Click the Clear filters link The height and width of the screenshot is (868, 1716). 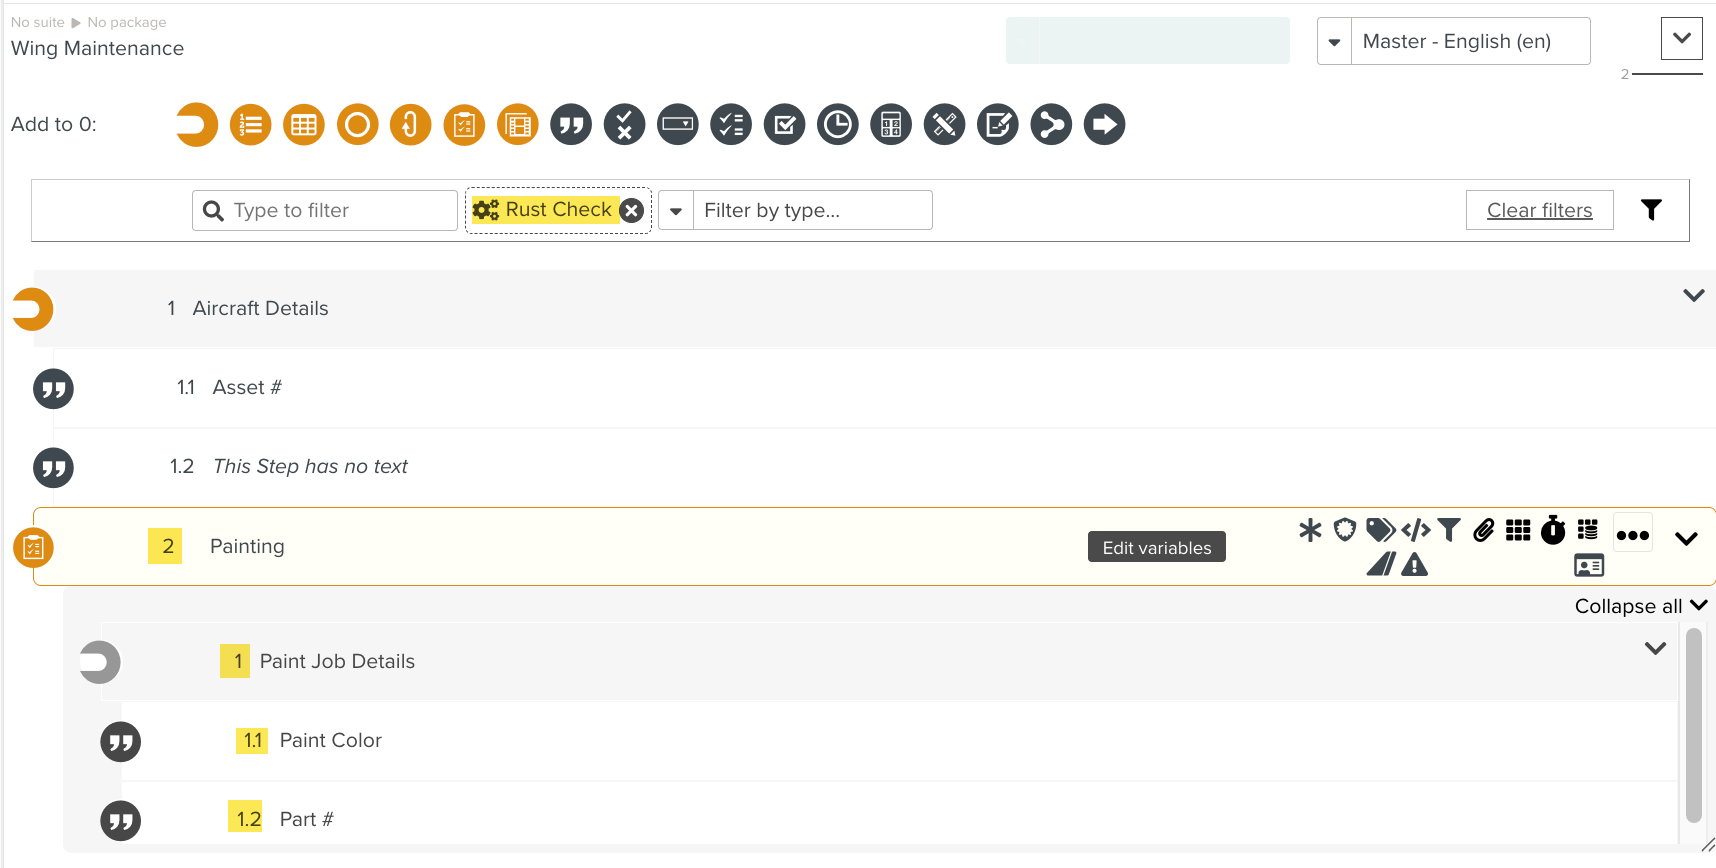point(1539,210)
